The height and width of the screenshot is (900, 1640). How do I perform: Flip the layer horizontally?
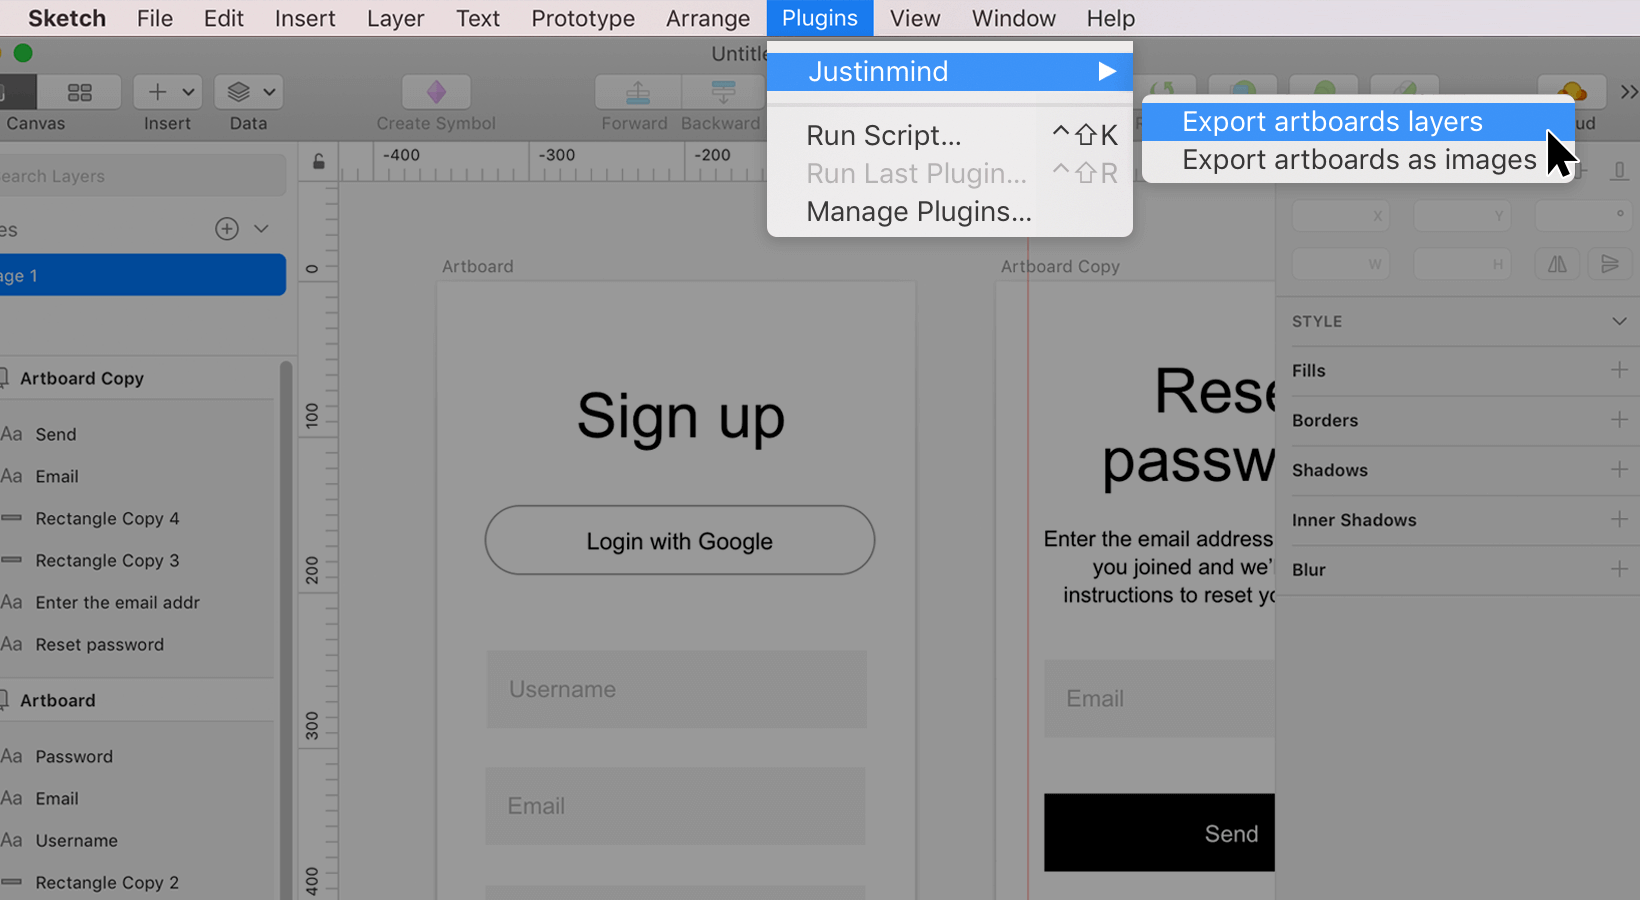[1557, 264]
